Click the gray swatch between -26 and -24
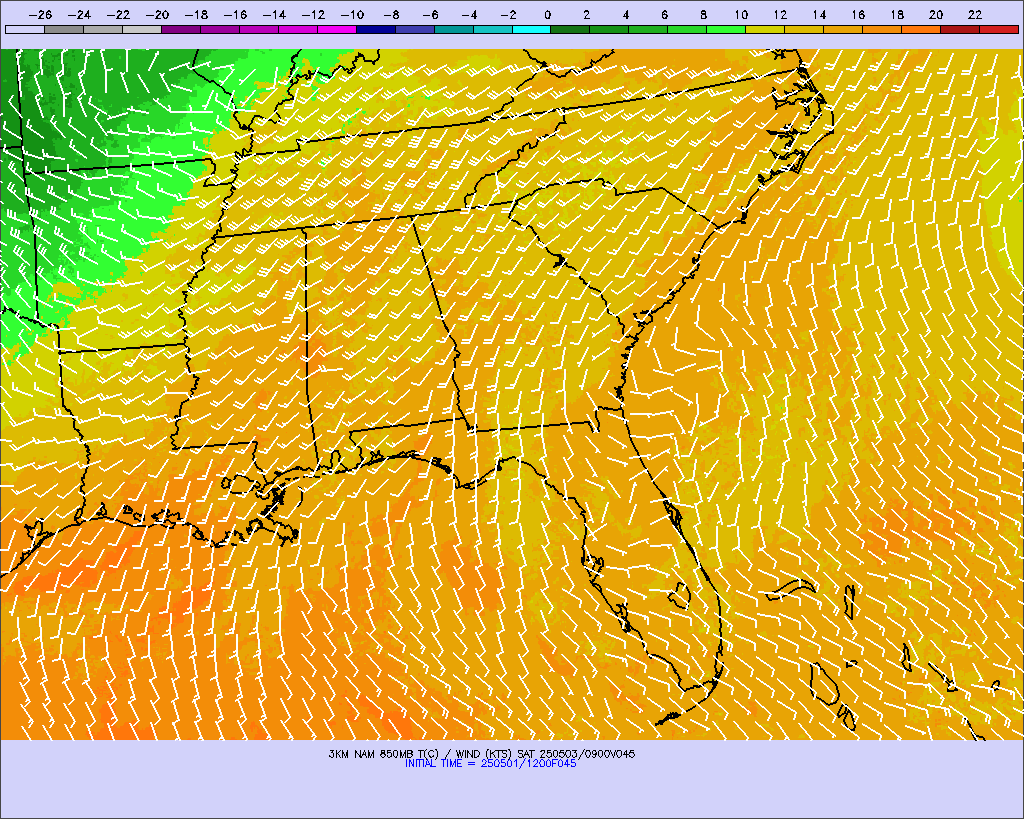 [x=64, y=29]
